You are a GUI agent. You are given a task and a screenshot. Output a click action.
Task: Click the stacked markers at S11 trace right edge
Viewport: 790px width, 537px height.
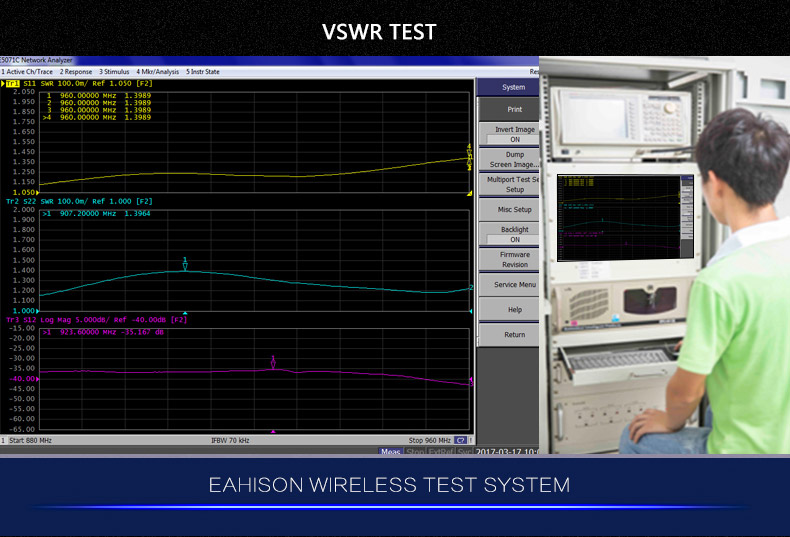(469, 156)
